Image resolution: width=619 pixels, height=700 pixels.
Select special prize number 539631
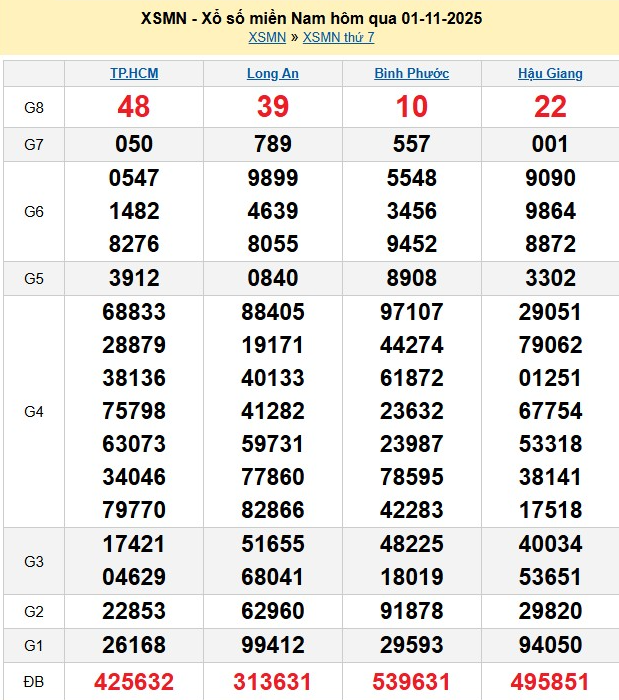pos(411,682)
